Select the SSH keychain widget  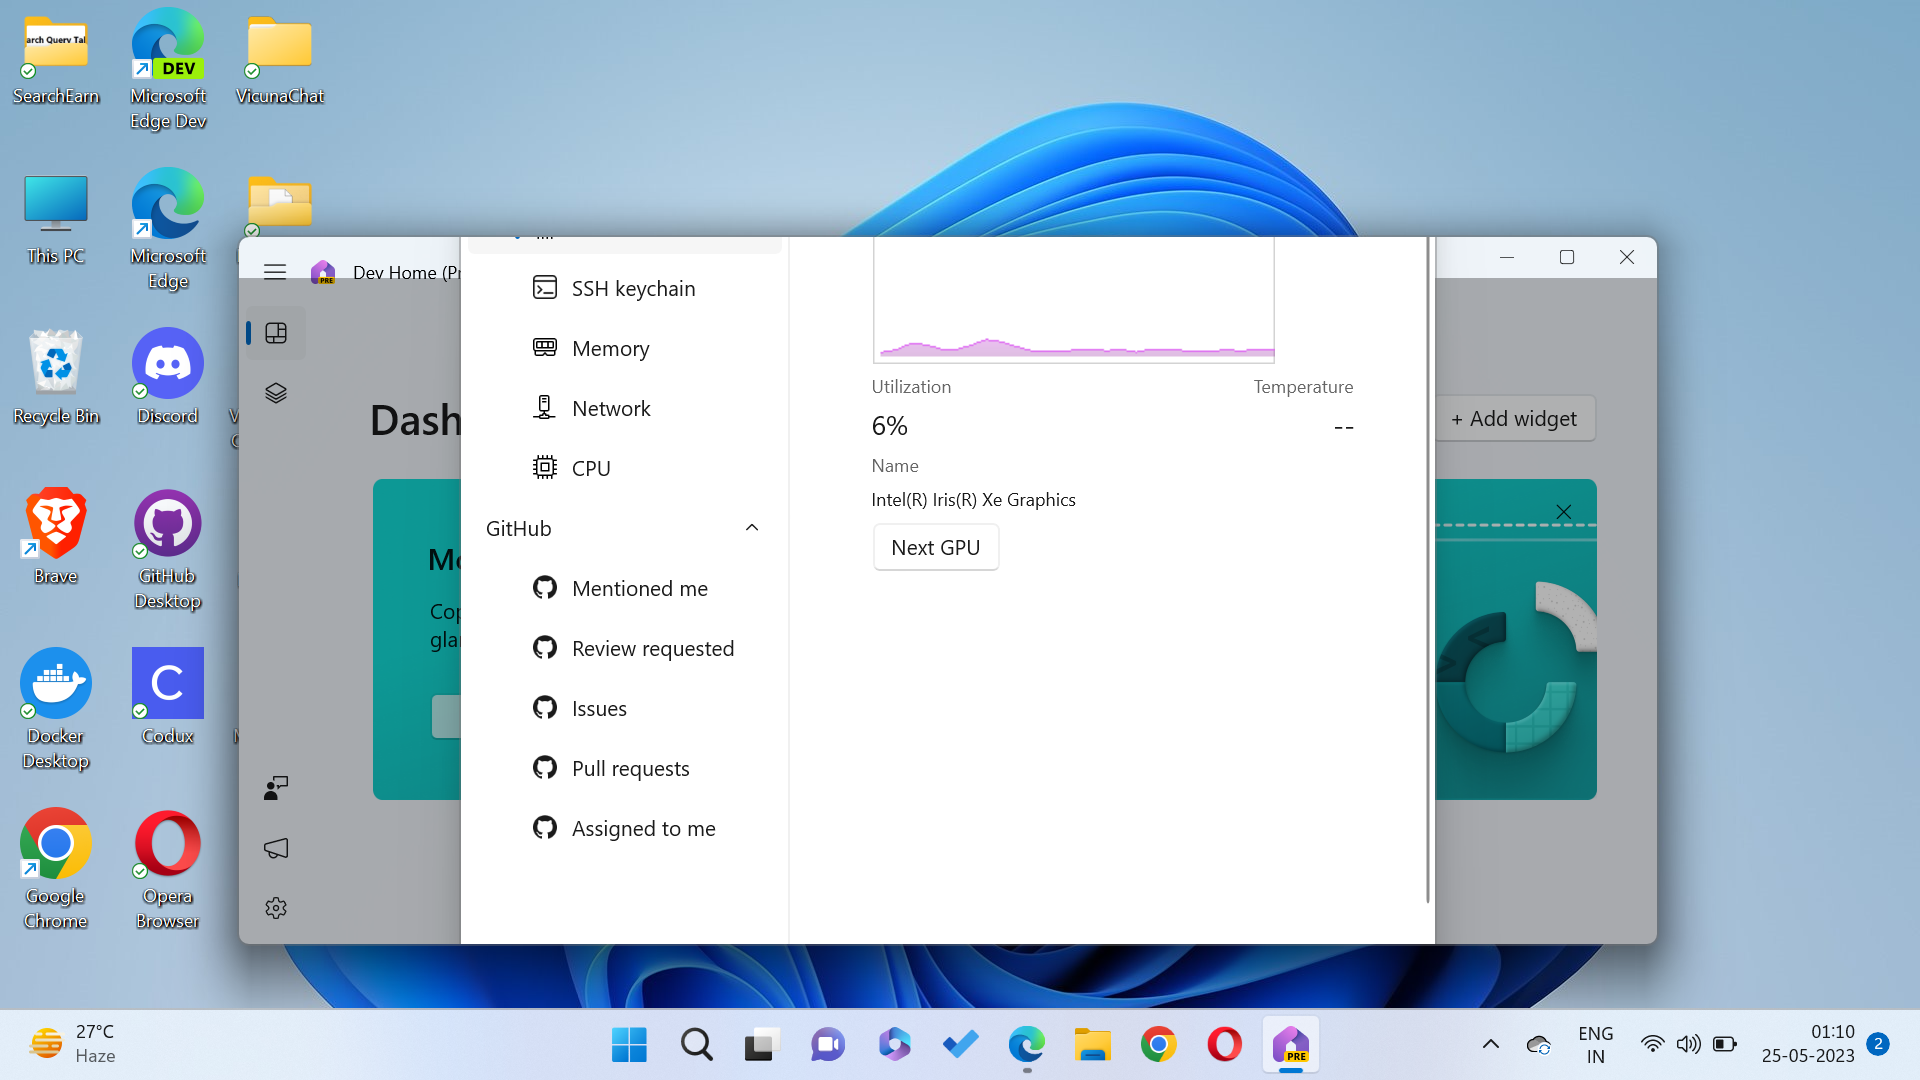(x=633, y=288)
